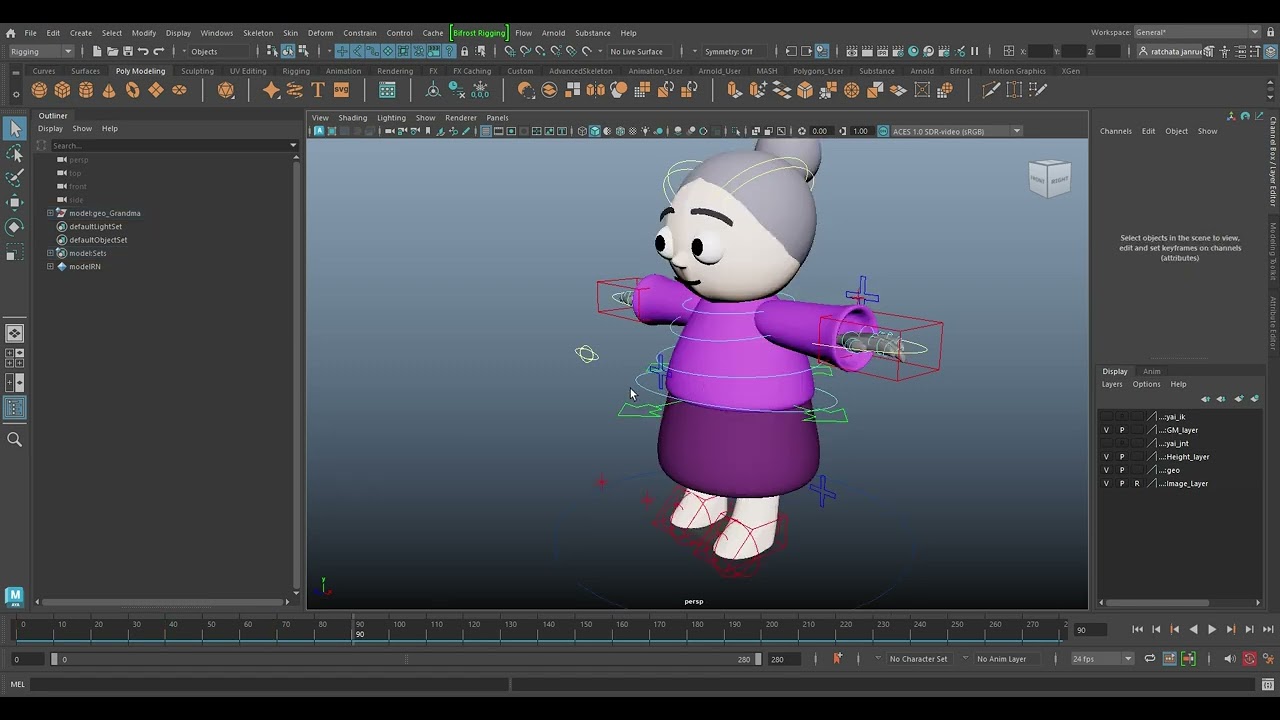Open the Skeleton menu
The image size is (1280, 720).
tap(258, 33)
